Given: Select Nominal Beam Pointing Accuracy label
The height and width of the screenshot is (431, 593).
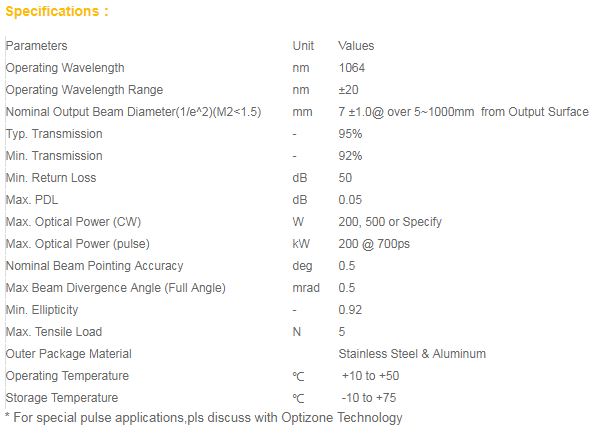Looking at the screenshot, I should 95,266.
